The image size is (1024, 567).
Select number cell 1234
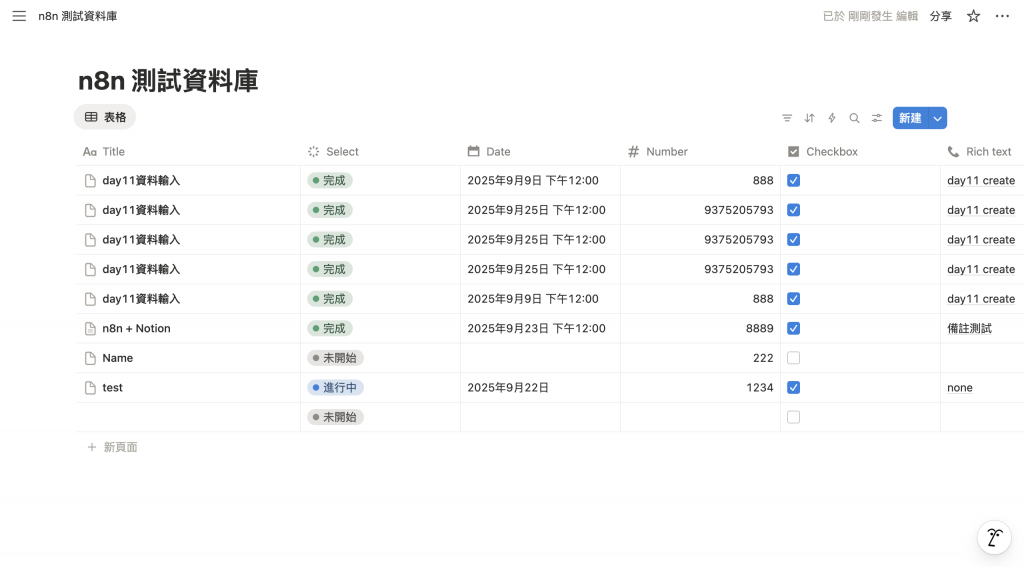tap(701, 388)
